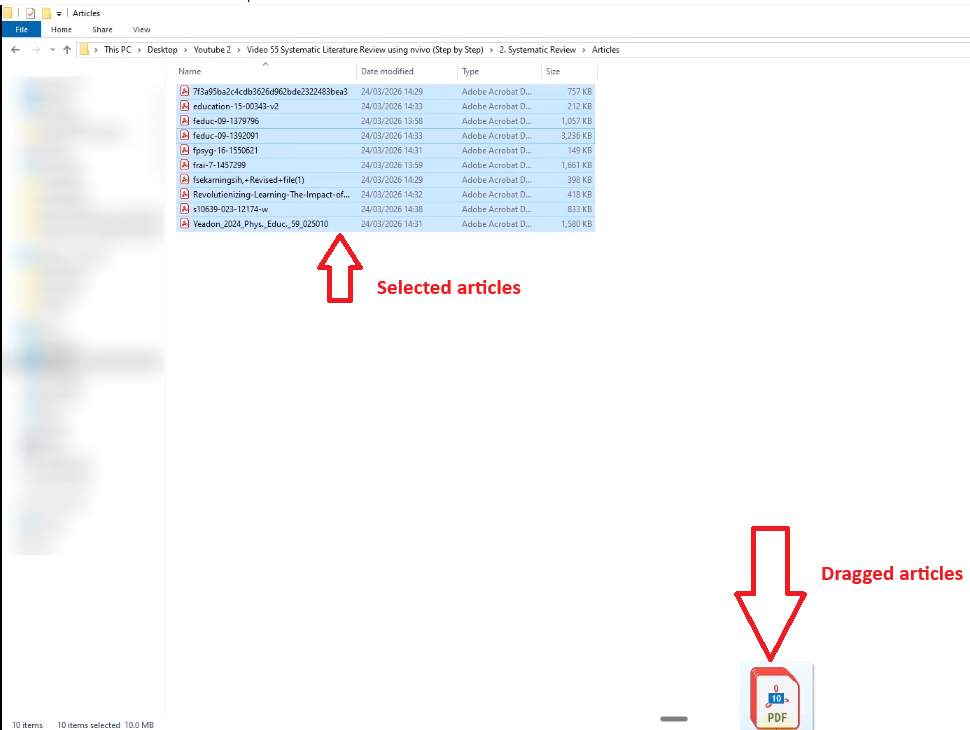Click PDF icon of Revolutionizing-Learning-The-Impact-of
970x730 pixels.
pyautogui.click(x=184, y=194)
